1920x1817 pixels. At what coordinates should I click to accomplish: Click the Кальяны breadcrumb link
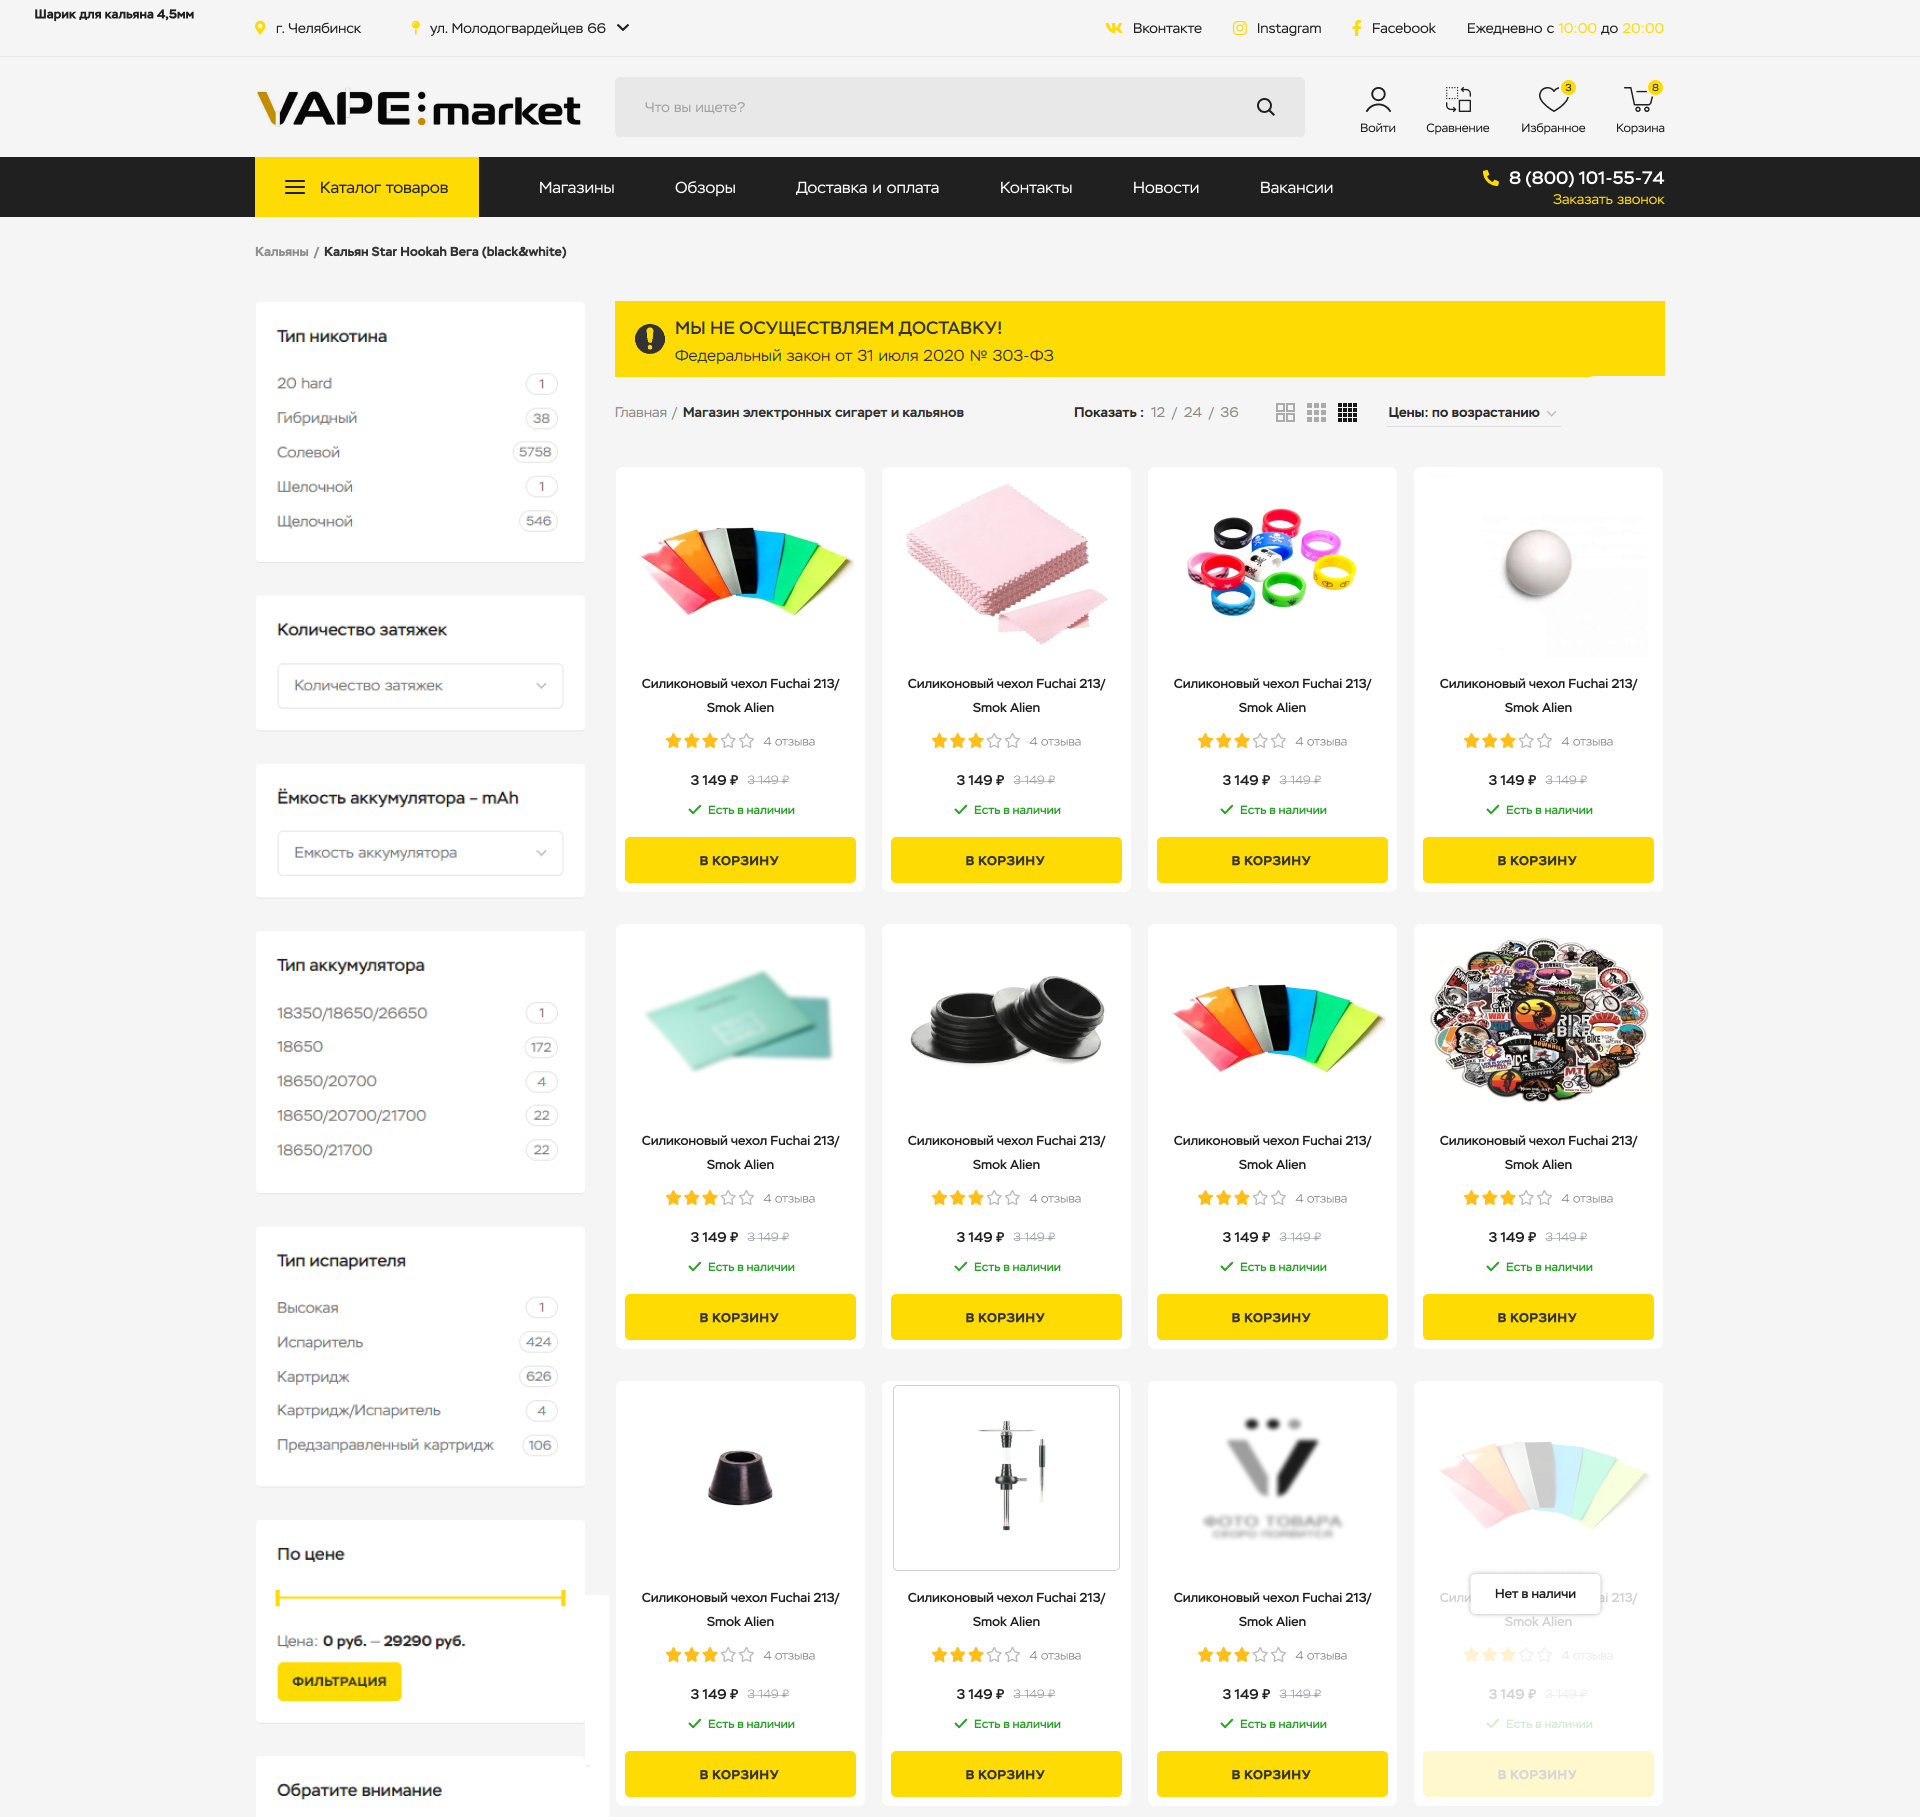[281, 252]
